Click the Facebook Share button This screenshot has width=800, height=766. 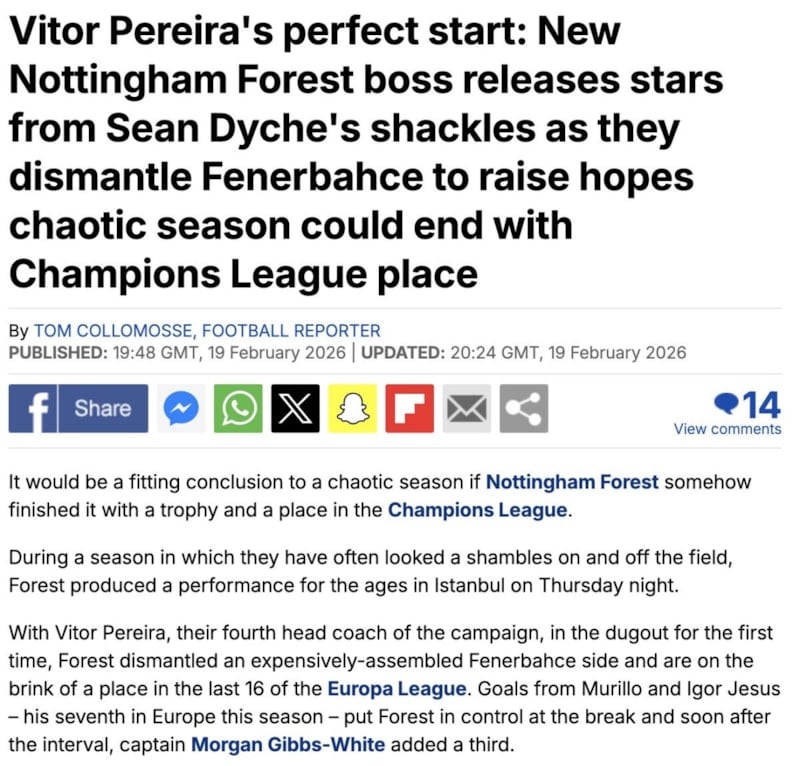78,408
